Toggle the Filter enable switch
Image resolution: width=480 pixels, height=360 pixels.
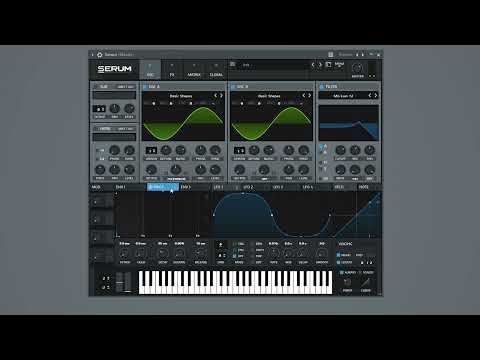coord(322,87)
